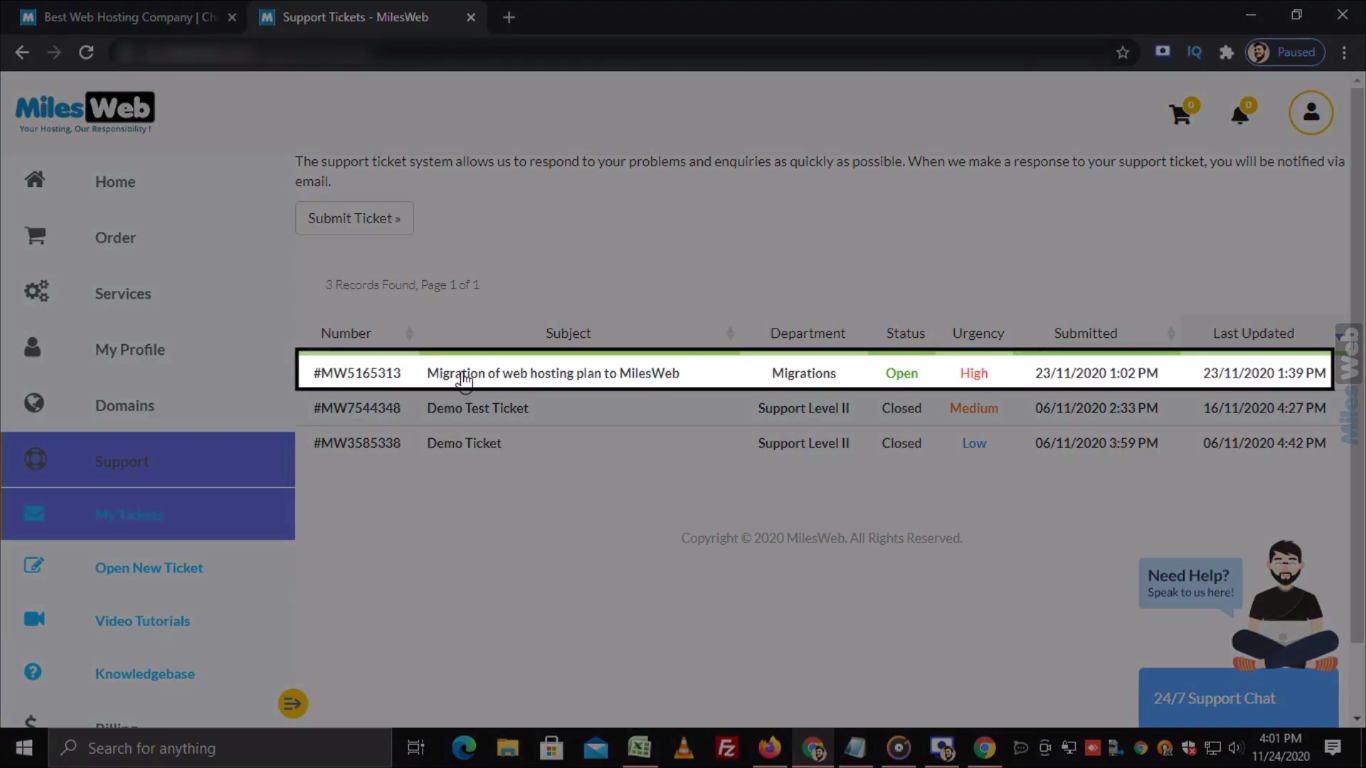Open the Services sidebar link
This screenshot has height=768, width=1366.
(x=123, y=294)
